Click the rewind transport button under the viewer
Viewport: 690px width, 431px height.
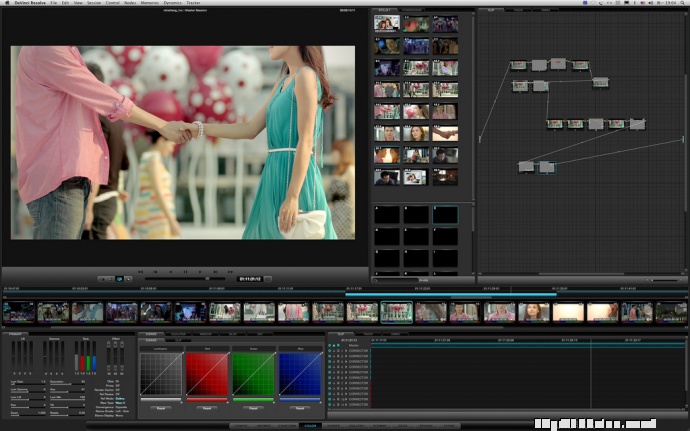coord(141,272)
